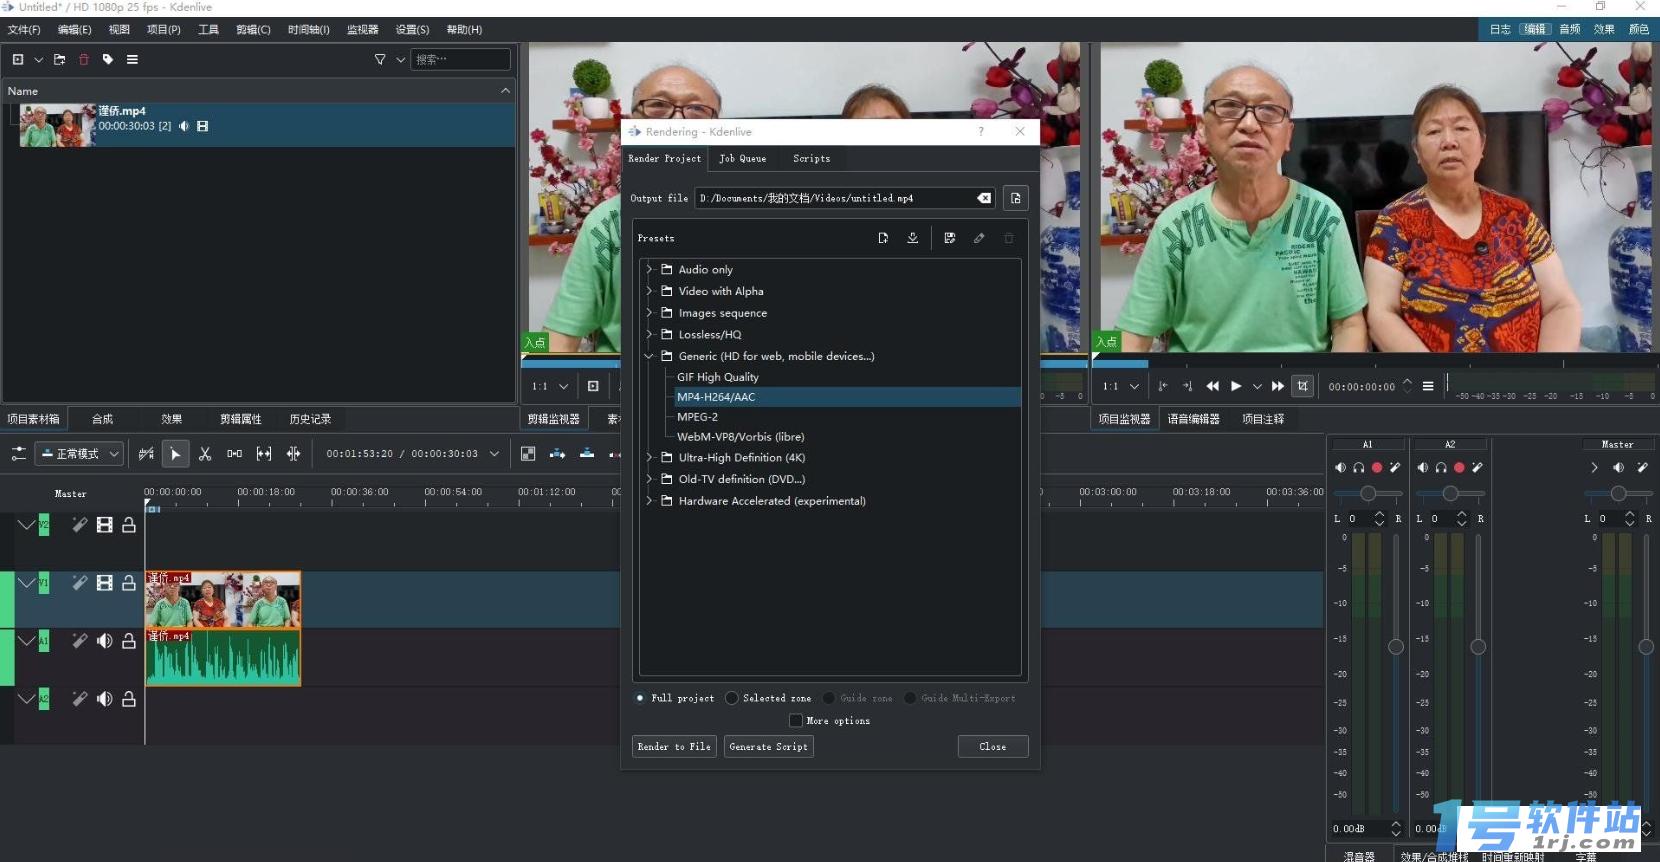Switch to the Job Queue tab

(743, 158)
